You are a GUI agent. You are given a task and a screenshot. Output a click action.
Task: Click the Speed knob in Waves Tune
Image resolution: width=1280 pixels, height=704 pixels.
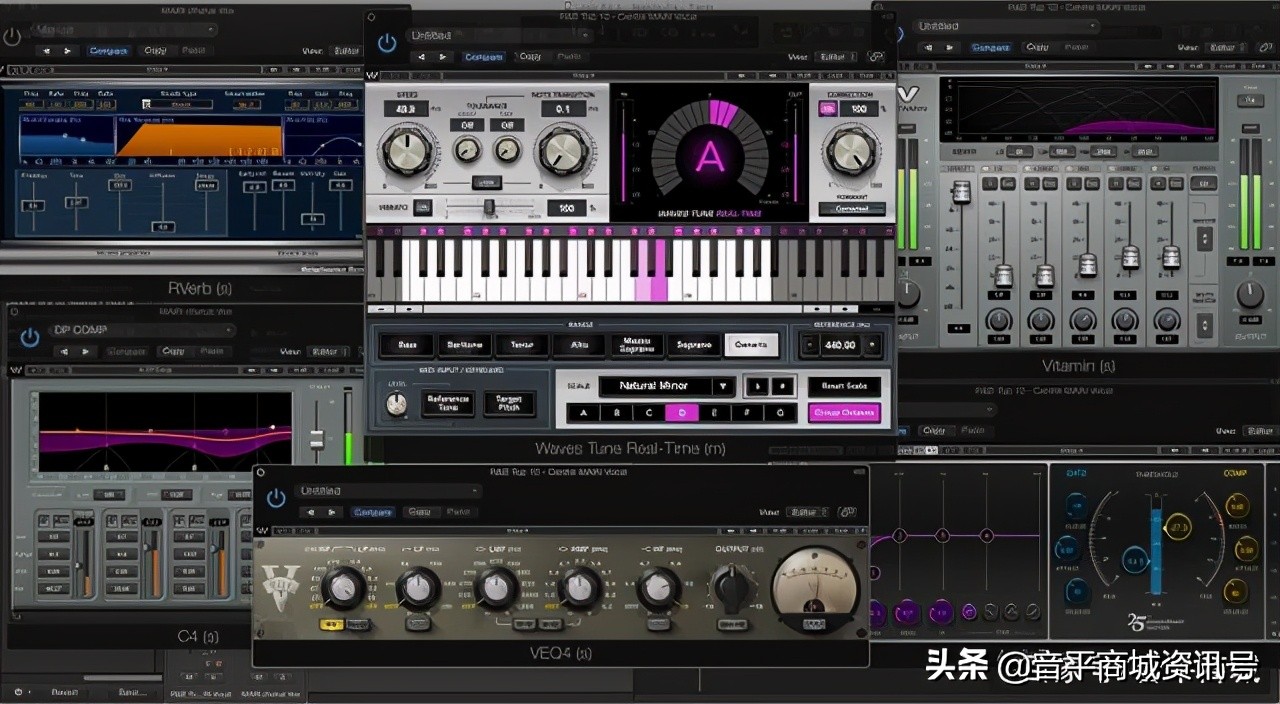(x=409, y=153)
